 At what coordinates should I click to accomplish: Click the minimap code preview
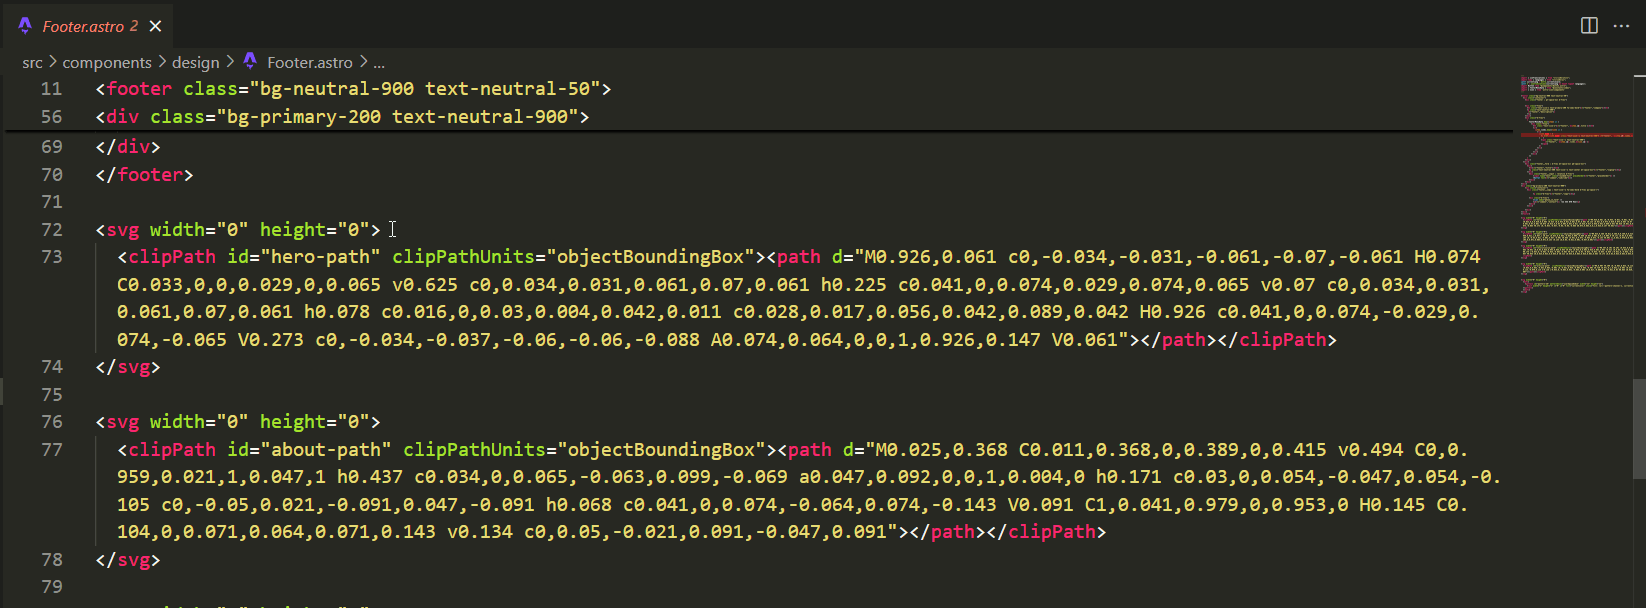click(x=1576, y=180)
